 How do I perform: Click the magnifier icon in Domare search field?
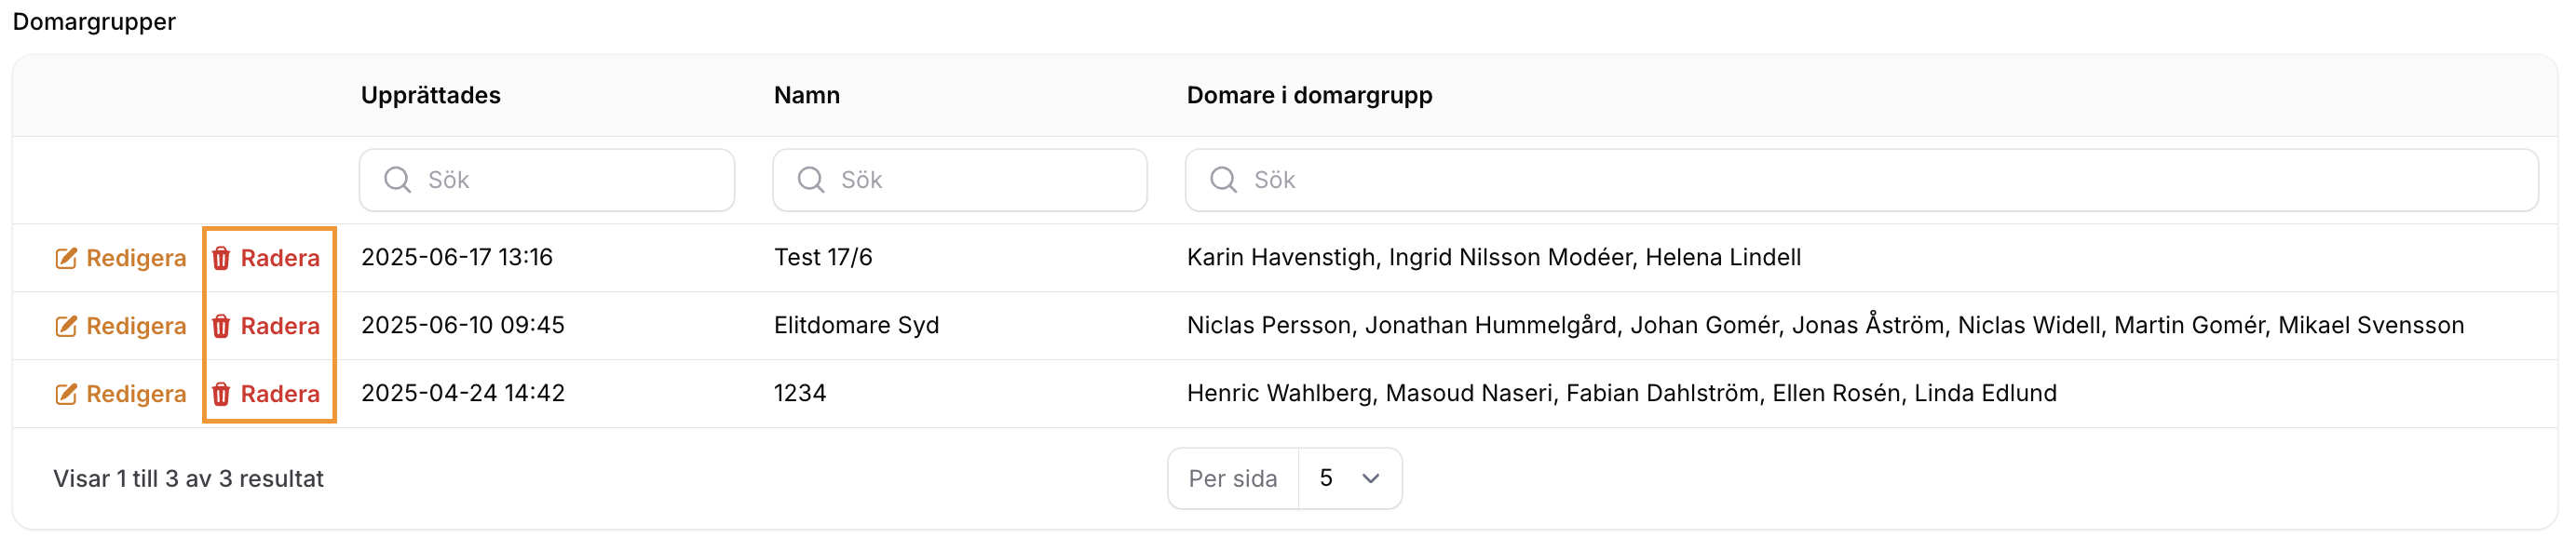pos(1224,180)
